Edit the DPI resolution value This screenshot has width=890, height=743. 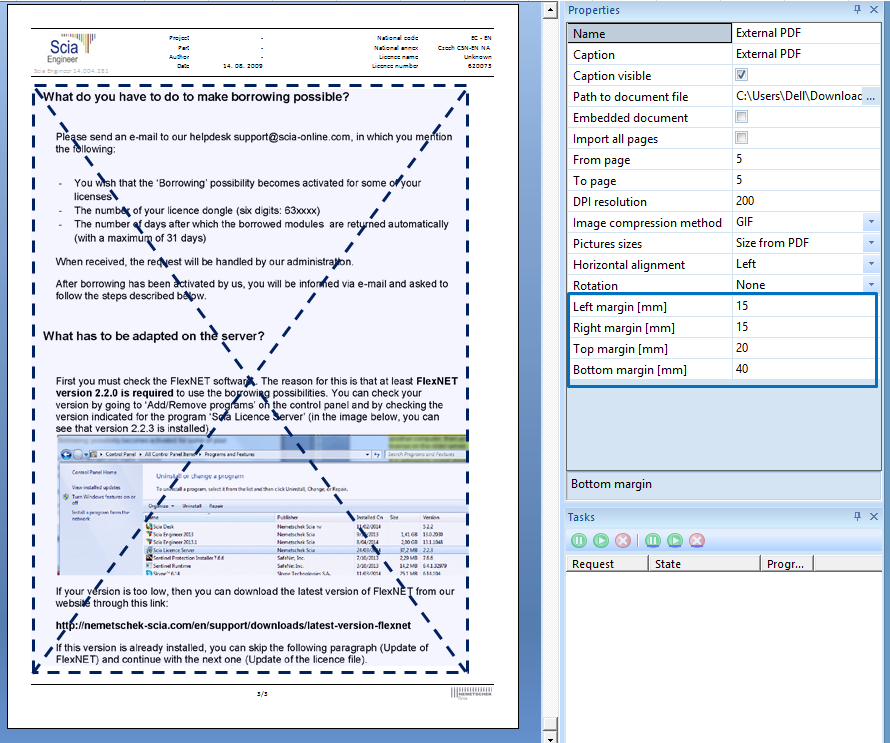point(790,200)
